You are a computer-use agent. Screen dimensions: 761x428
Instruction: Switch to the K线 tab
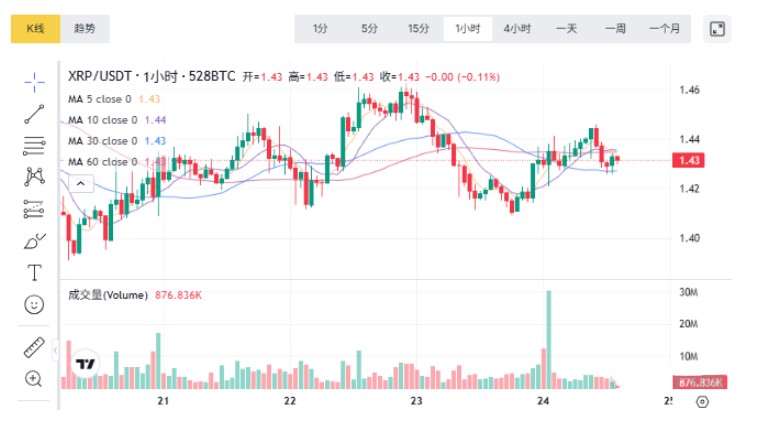pyautogui.click(x=35, y=29)
